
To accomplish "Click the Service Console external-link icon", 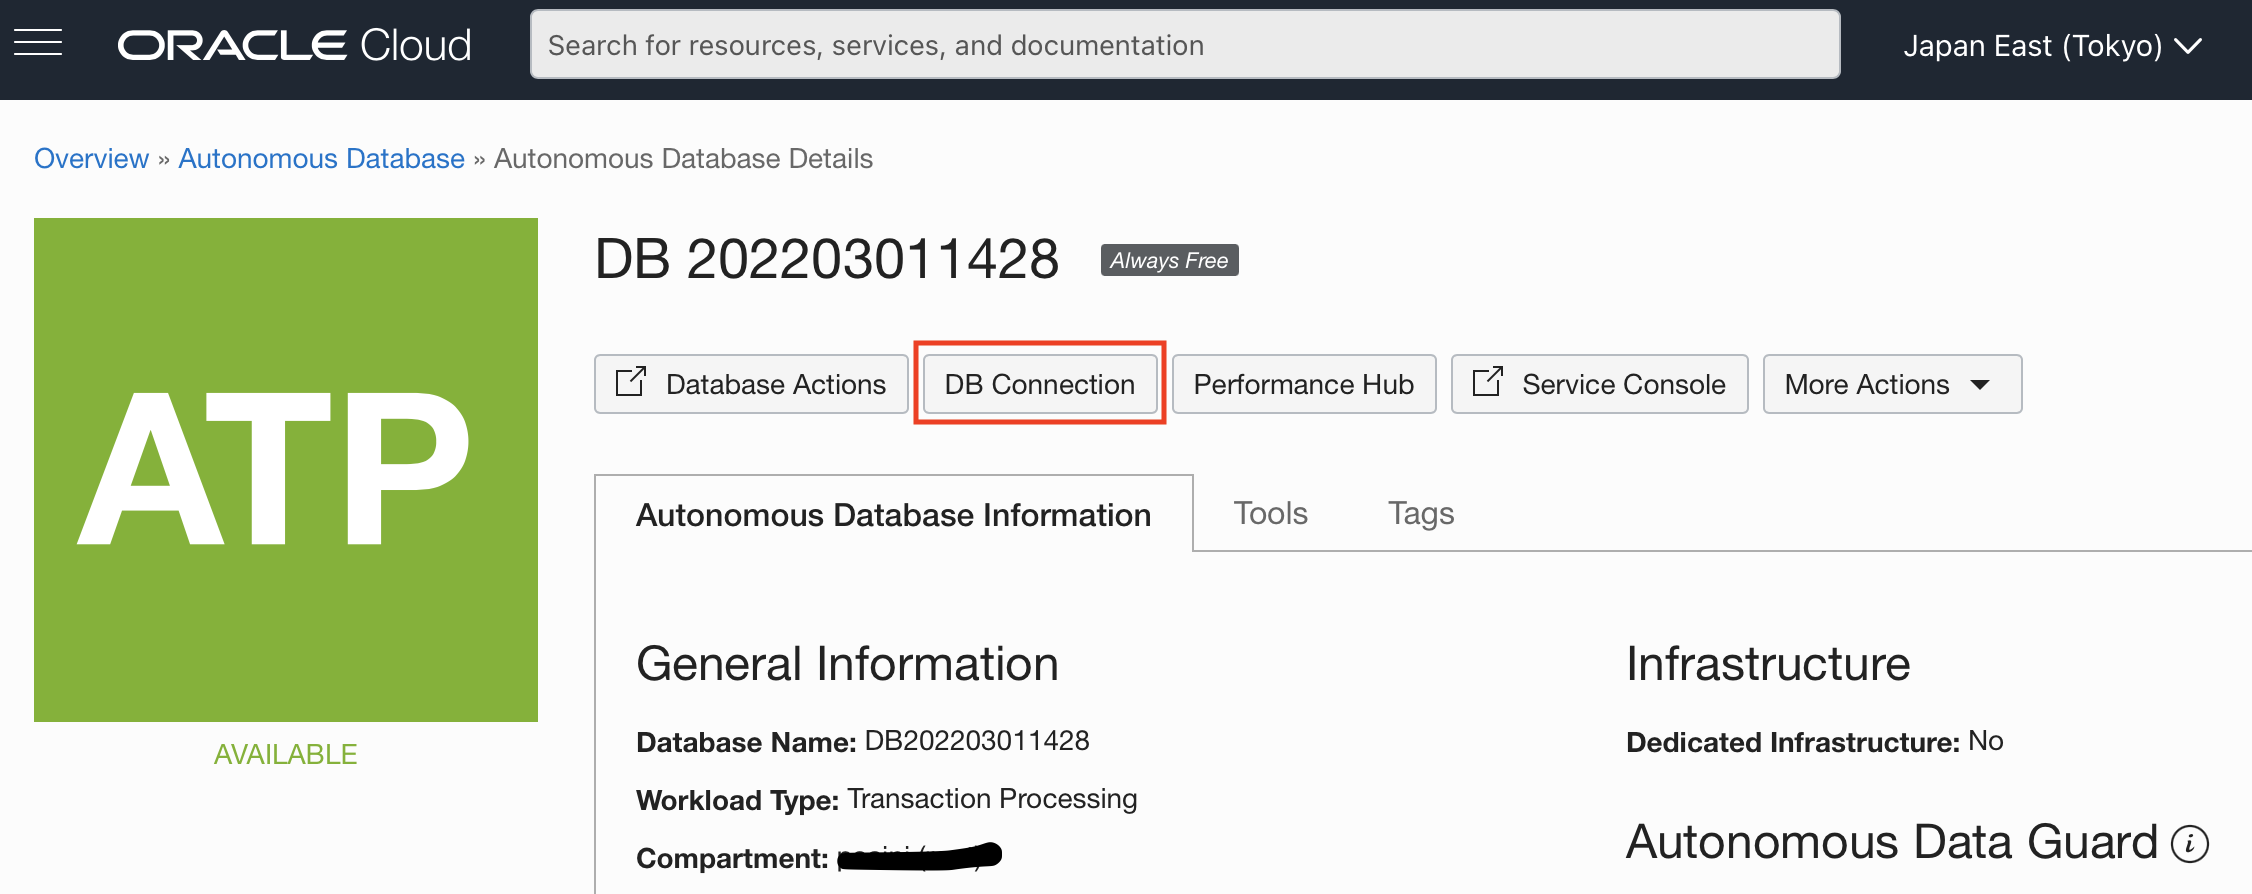I will tap(1488, 382).
